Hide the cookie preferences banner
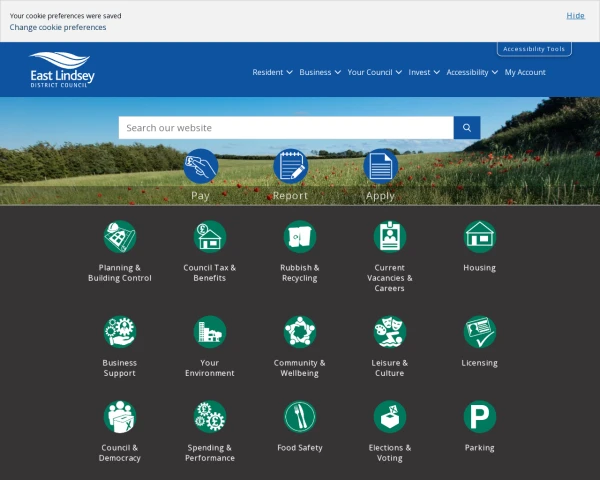600x480 pixels. coord(575,16)
